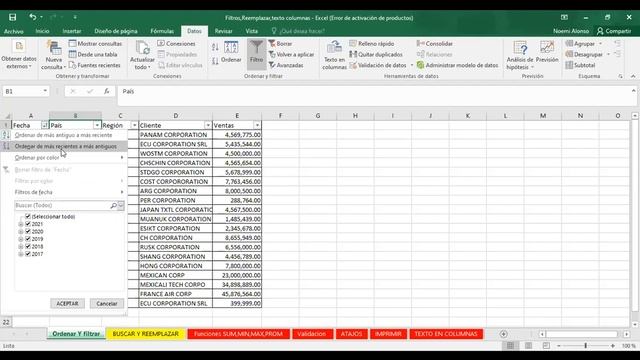The height and width of the screenshot is (360, 640).
Task: Open Análisis de hipótesis
Action: coord(520,55)
